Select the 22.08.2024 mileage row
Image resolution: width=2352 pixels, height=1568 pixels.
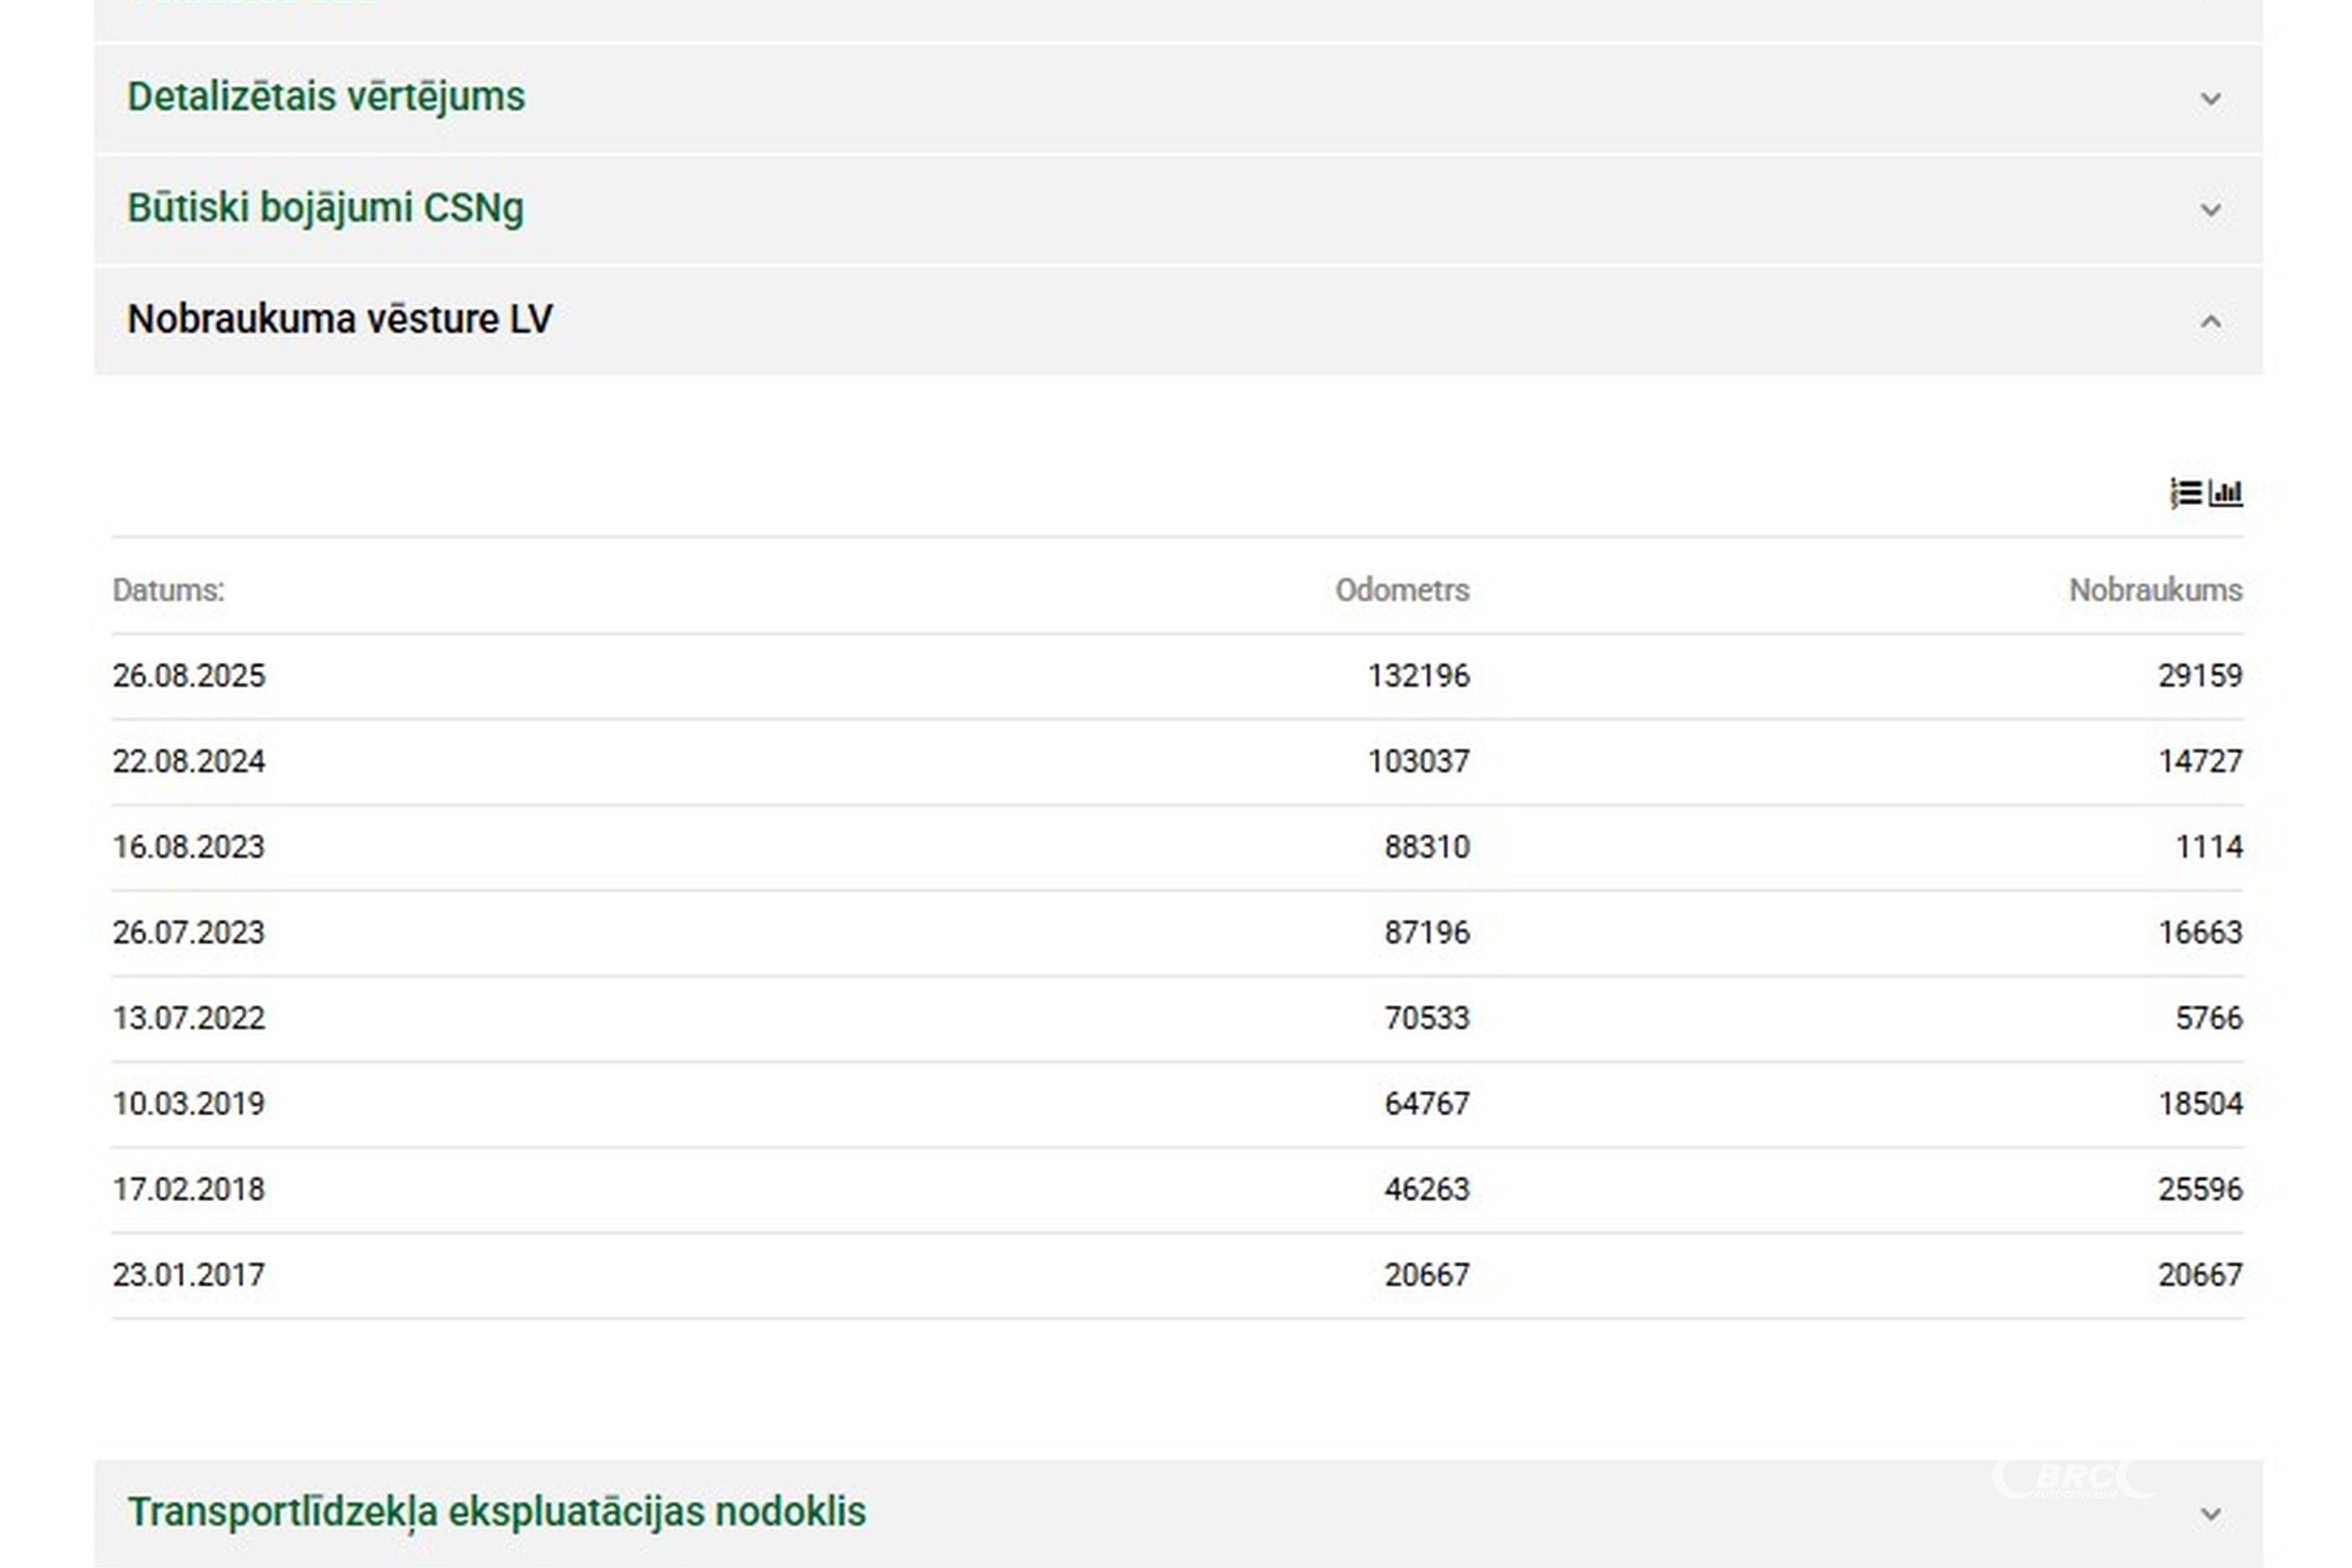pyautogui.click(x=1177, y=762)
